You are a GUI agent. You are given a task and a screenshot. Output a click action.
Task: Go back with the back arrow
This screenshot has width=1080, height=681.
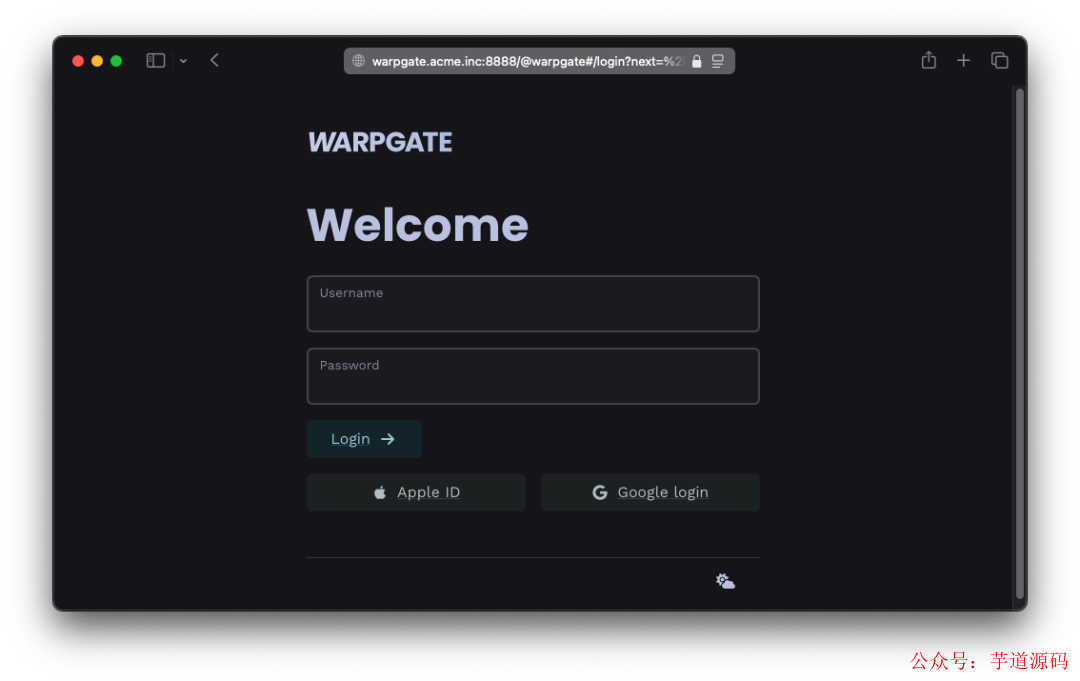(214, 61)
